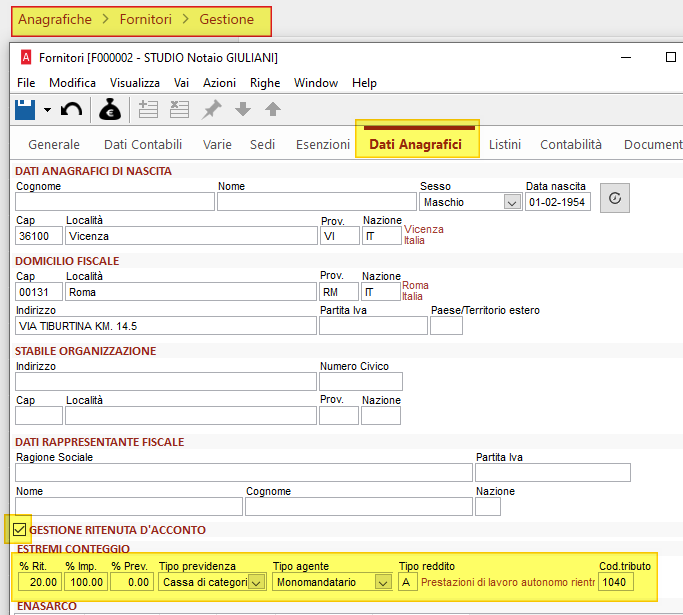Click the birth Cap field 36100

pyautogui.click(x=39, y=236)
